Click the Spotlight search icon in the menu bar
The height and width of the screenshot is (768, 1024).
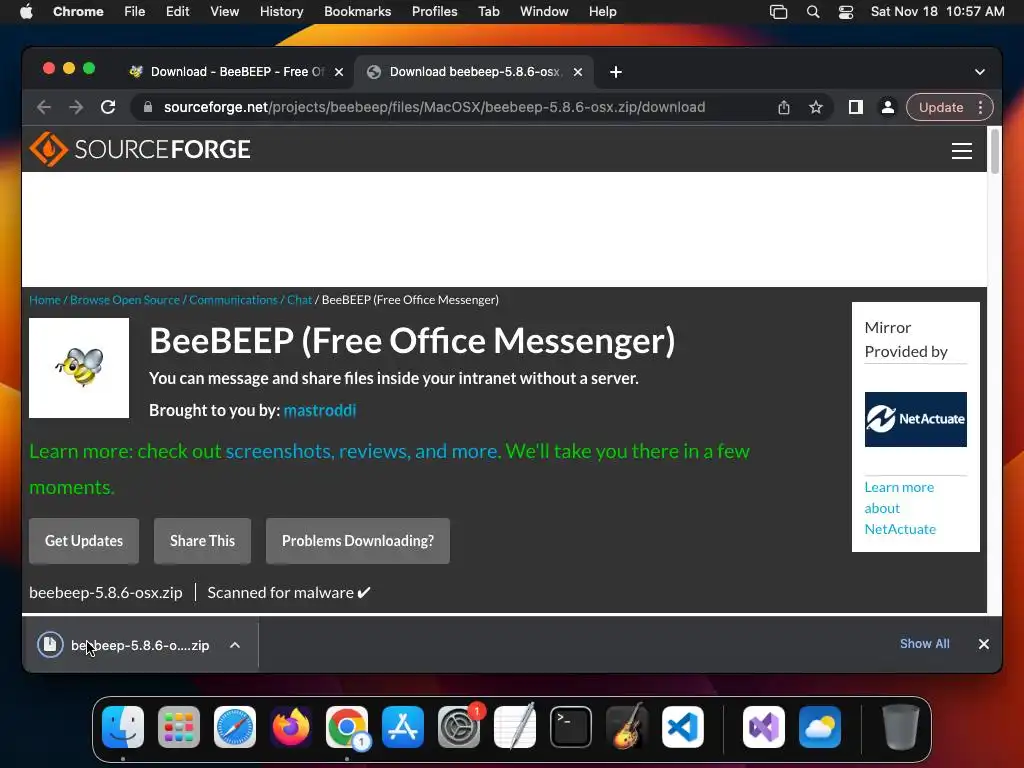813,12
